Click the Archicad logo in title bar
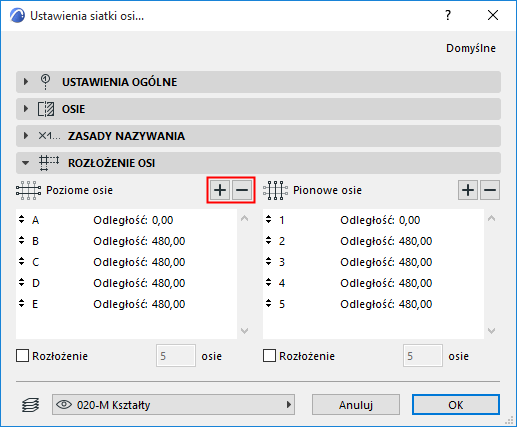517x427 pixels. click(x=17, y=16)
